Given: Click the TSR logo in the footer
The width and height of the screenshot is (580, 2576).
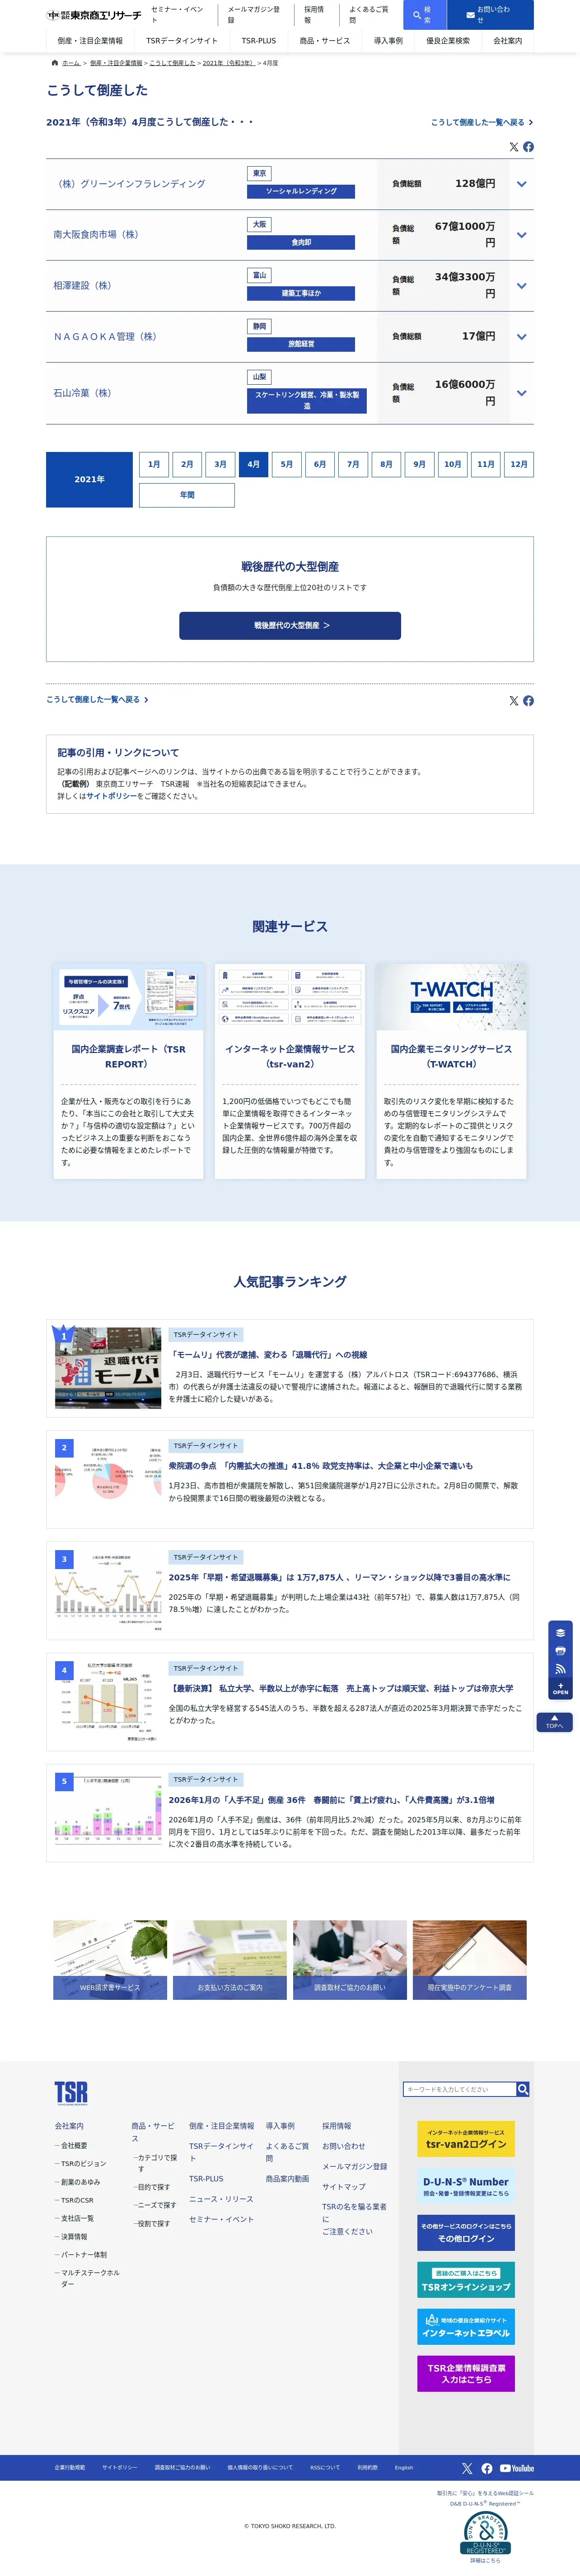Looking at the screenshot, I should 71,2092.
